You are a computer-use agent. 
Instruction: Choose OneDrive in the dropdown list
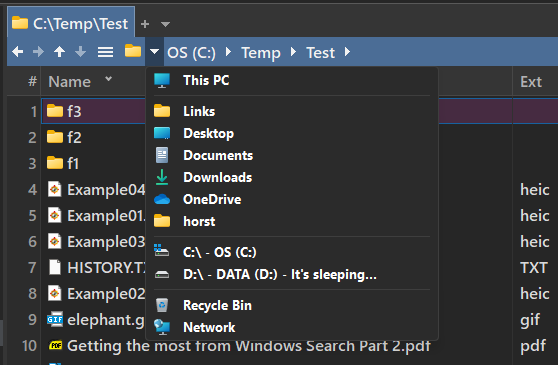292,199
